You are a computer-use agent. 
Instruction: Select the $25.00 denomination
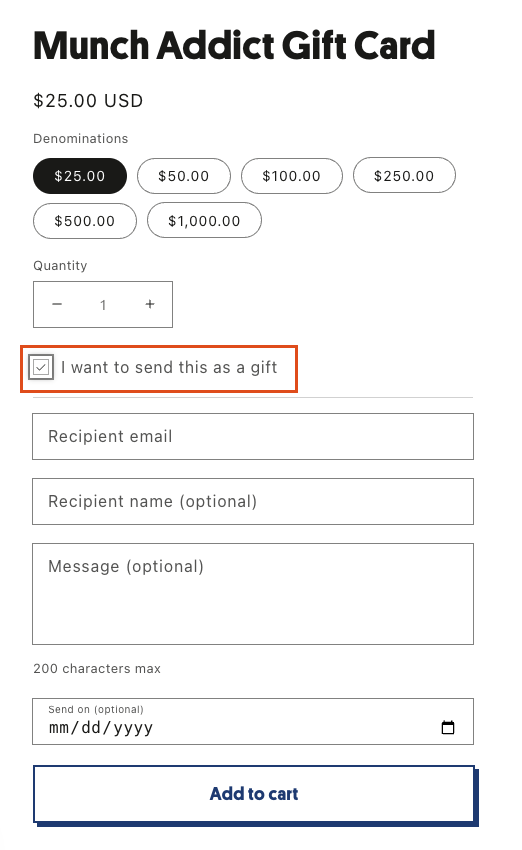[80, 176]
